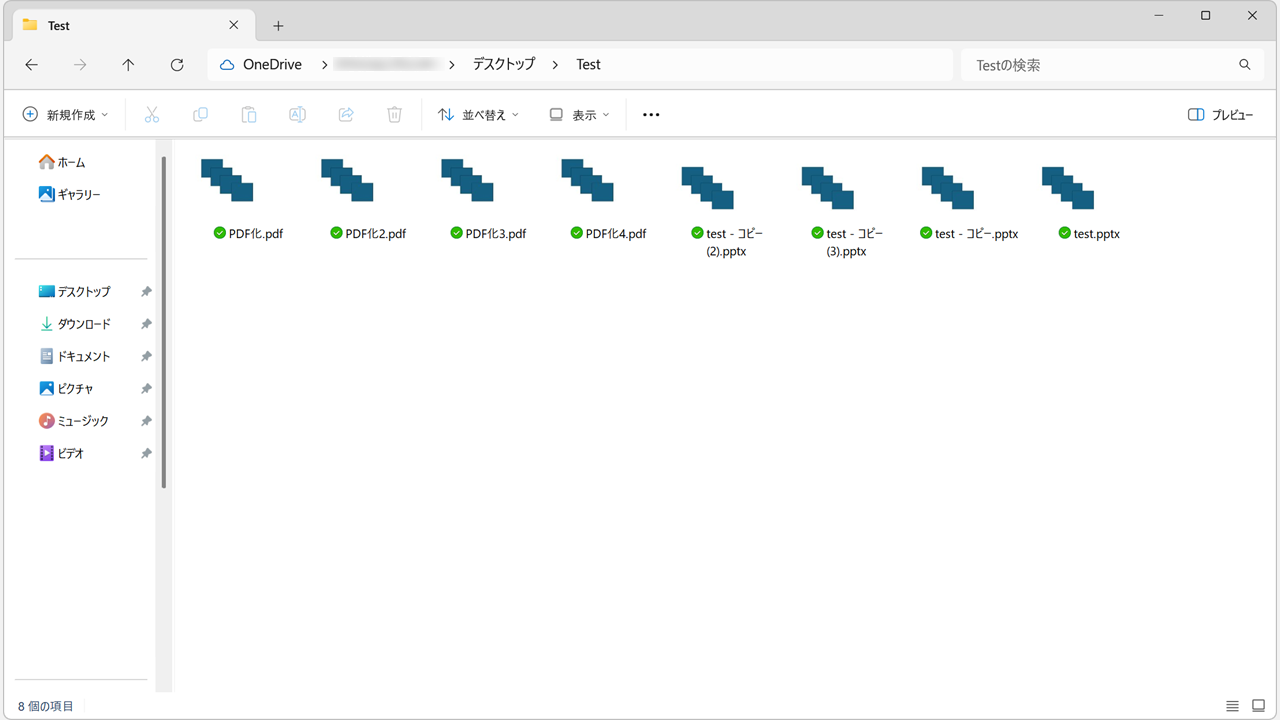The image size is (1280, 720).
Task: Click the Rename icon in toolbar
Action: [x=297, y=115]
